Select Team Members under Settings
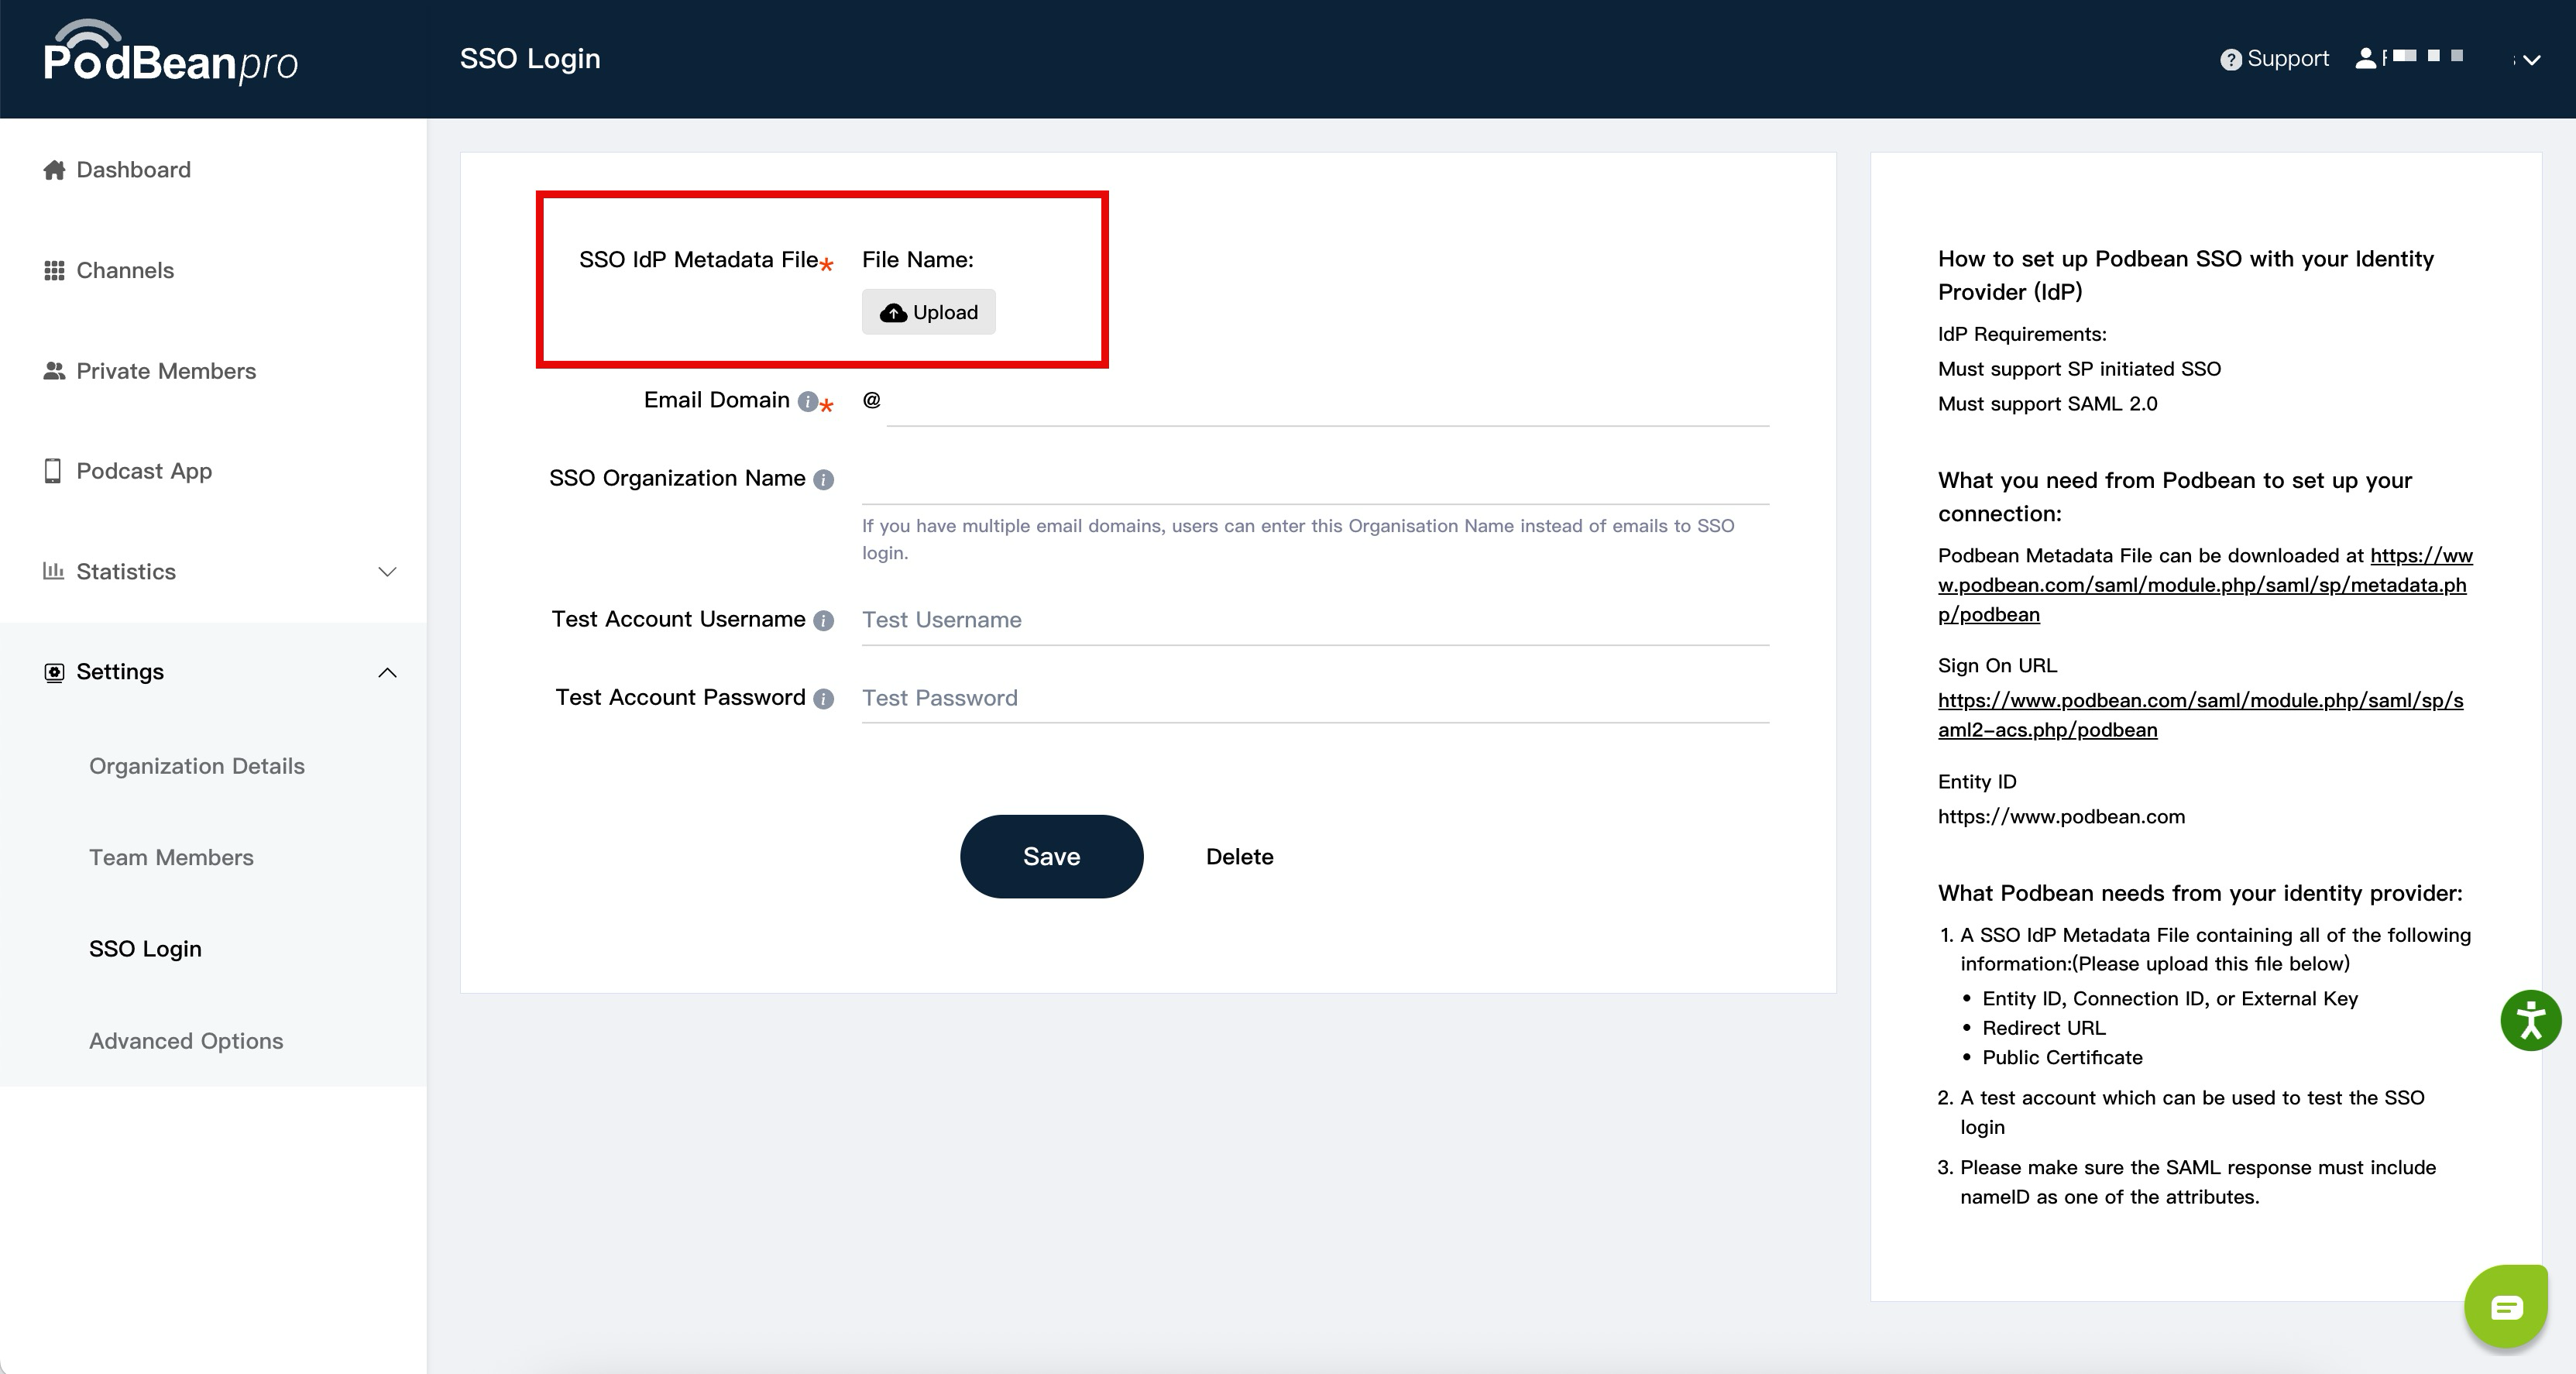The width and height of the screenshot is (2576, 1374). point(171,858)
